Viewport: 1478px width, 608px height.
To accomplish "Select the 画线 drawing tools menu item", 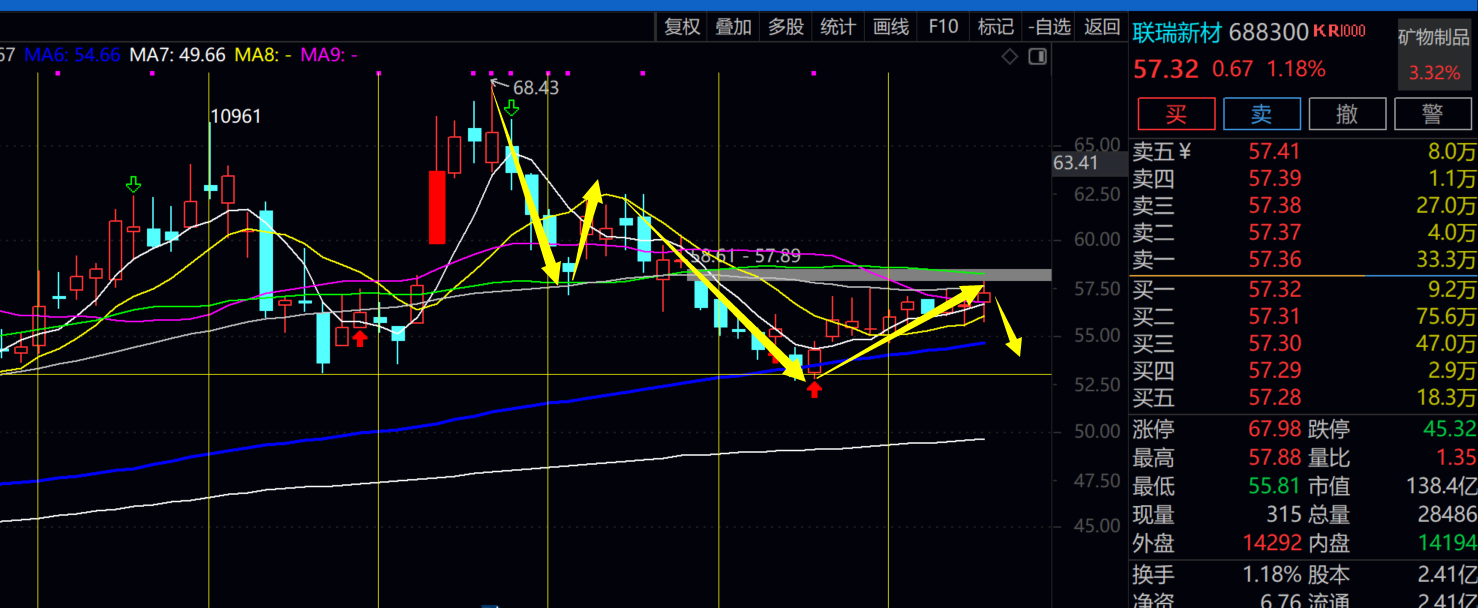I will tap(890, 27).
